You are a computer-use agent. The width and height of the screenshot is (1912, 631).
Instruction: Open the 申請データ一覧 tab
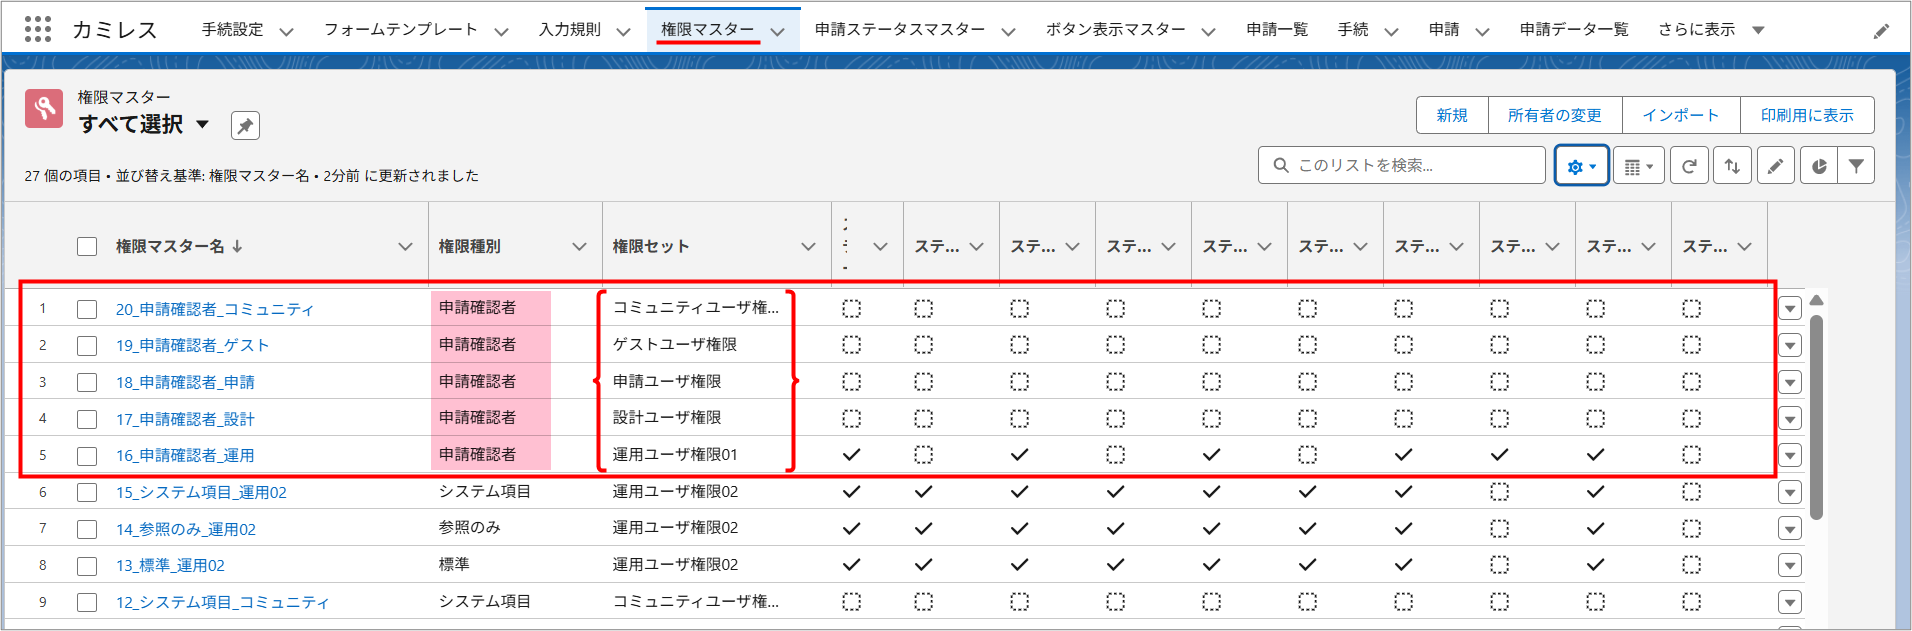[1574, 30]
